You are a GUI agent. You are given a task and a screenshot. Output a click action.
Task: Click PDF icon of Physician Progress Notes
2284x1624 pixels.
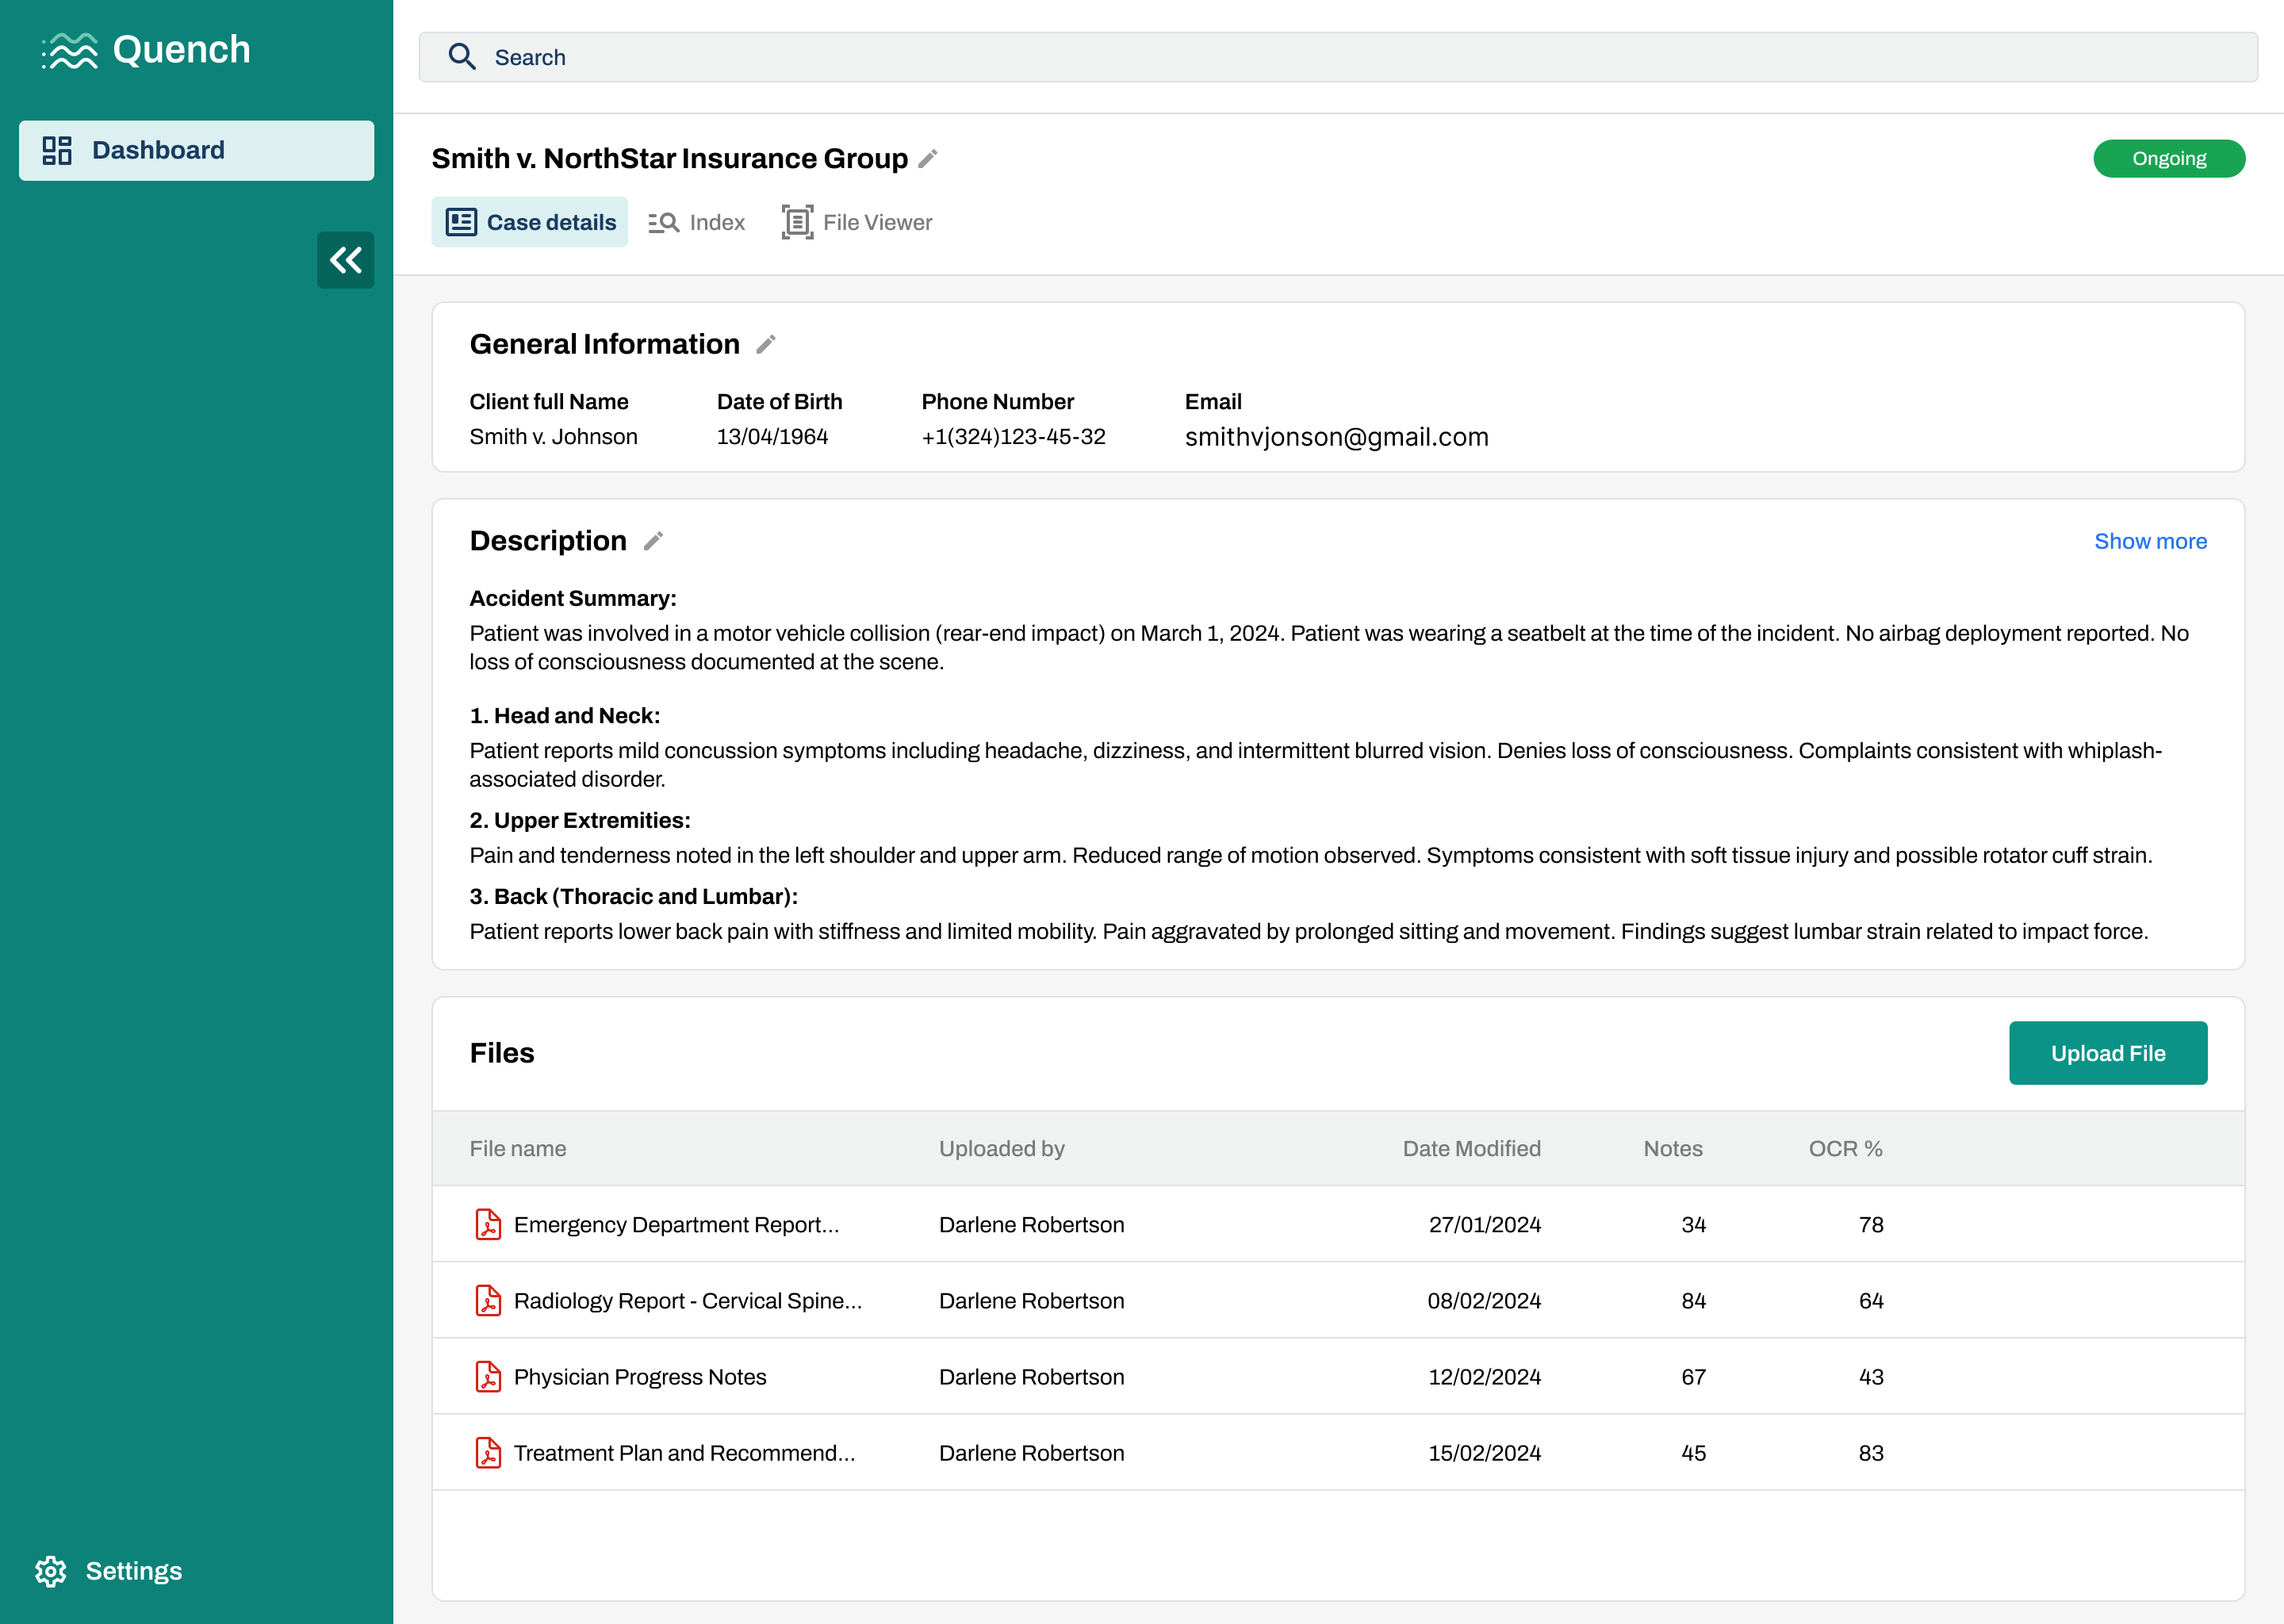pos(488,1377)
